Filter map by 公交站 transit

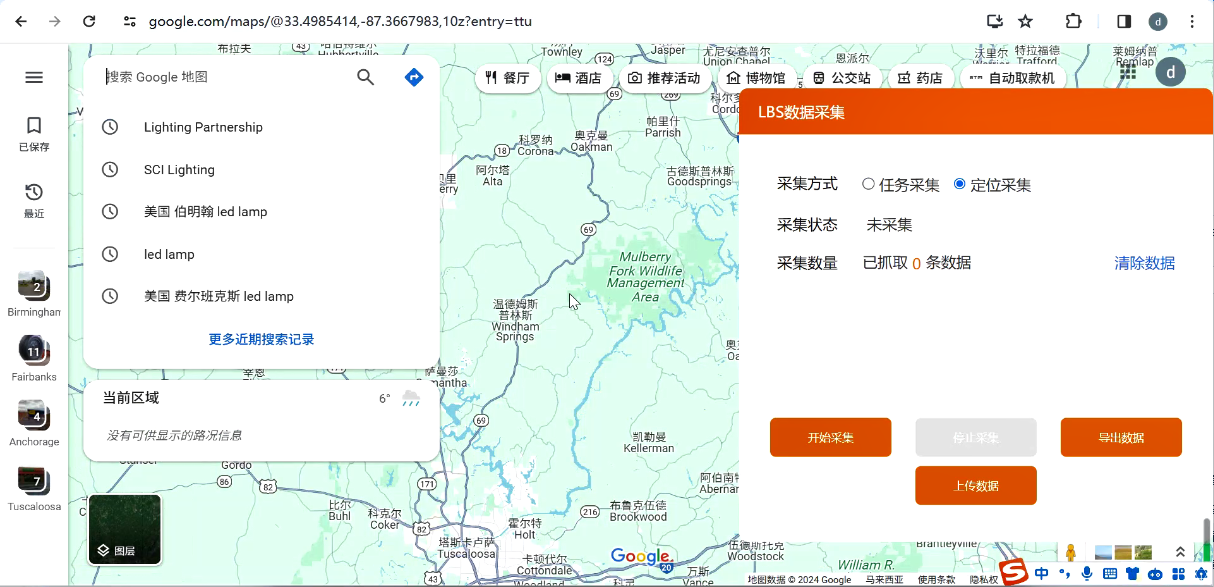click(x=841, y=78)
